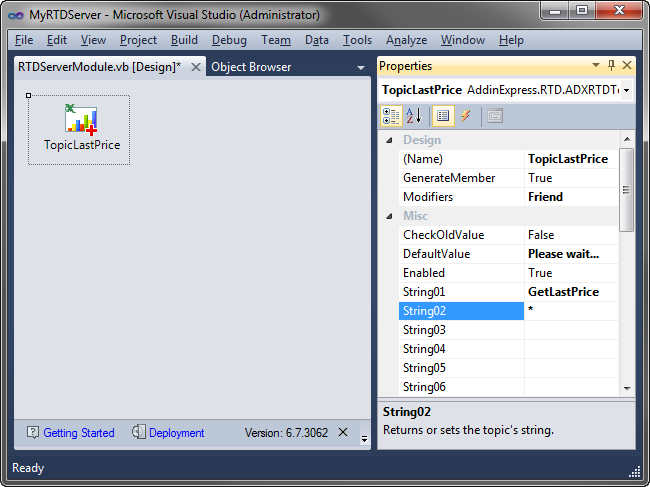Edit the 'Please wait...' default value
The height and width of the screenshot is (487, 650).
point(571,254)
